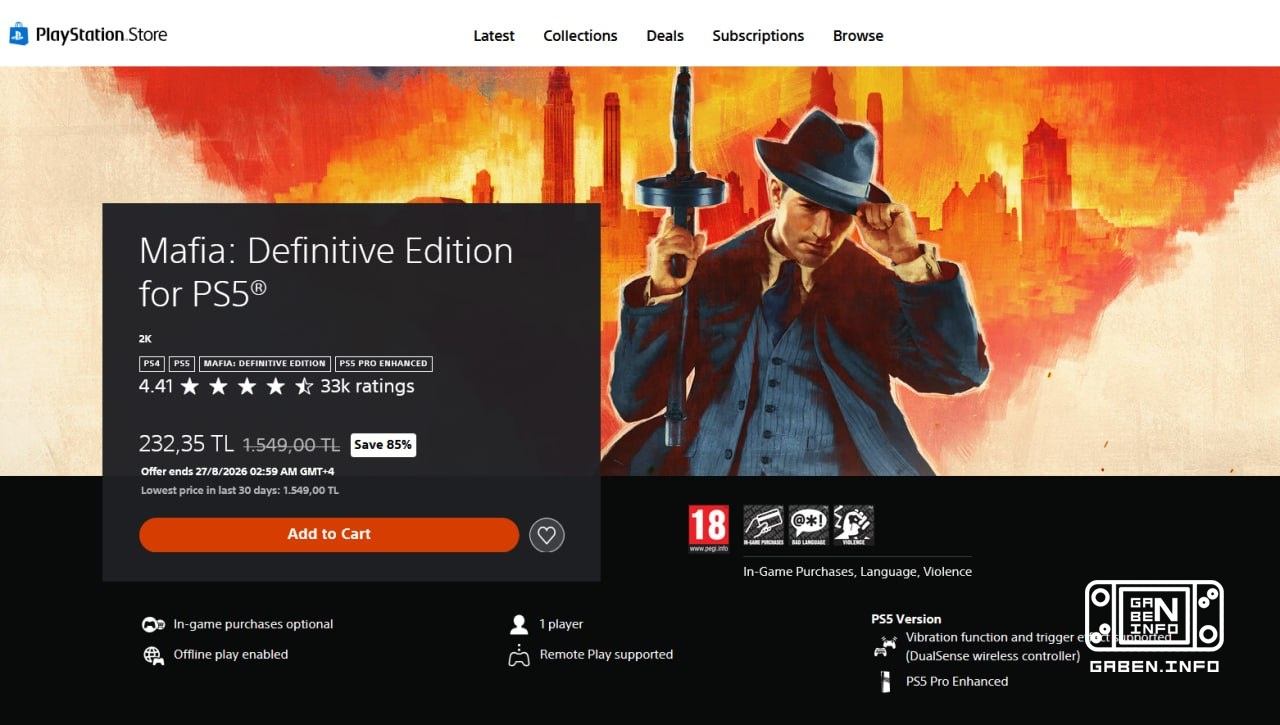Screen dimensions: 1280x725
Task: Click the PS5 Version heading
Action: (x=906, y=619)
